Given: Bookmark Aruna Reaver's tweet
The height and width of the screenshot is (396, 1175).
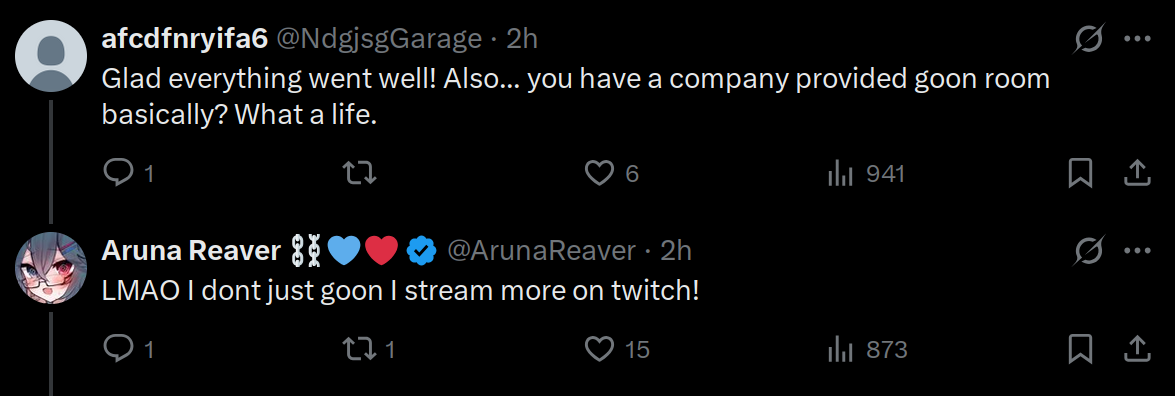Looking at the screenshot, I should [x=1080, y=349].
